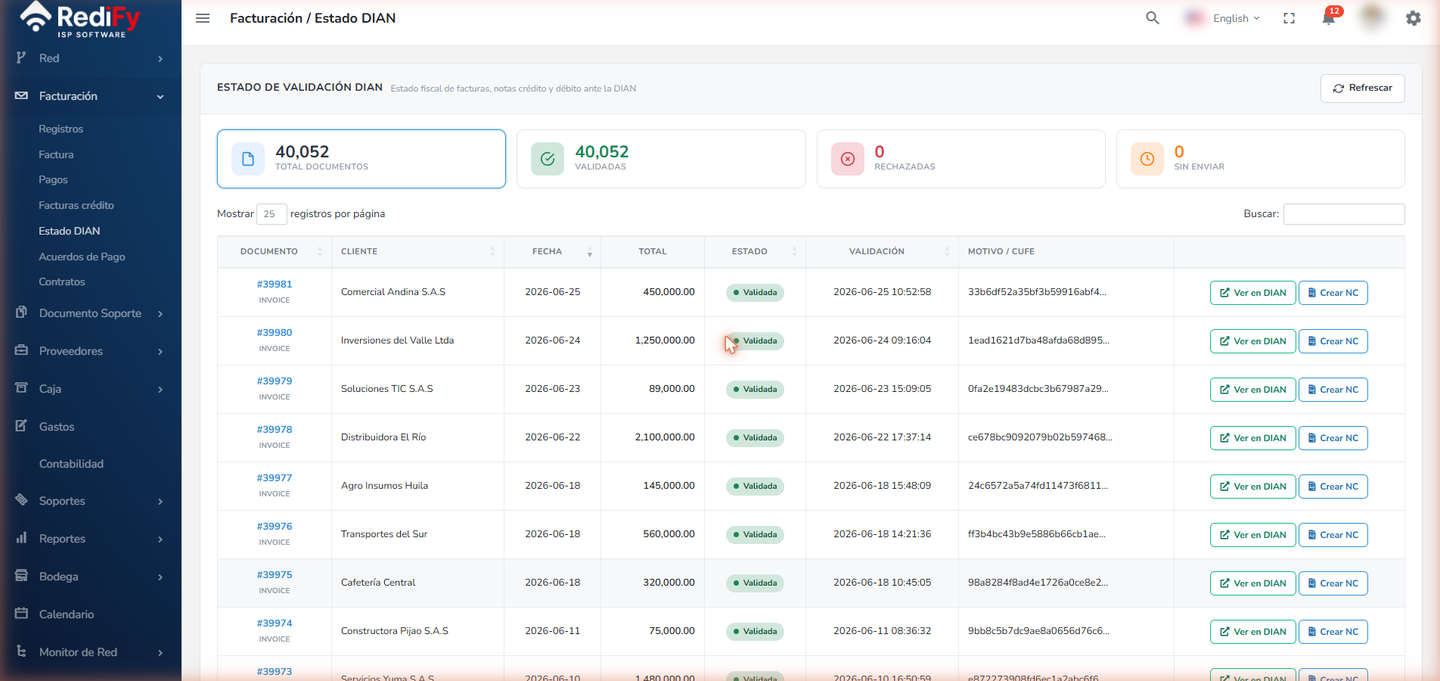Screen dimensions: 1440x681
Task: Expand the Red sidebar menu
Action: (x=90, y=58)
